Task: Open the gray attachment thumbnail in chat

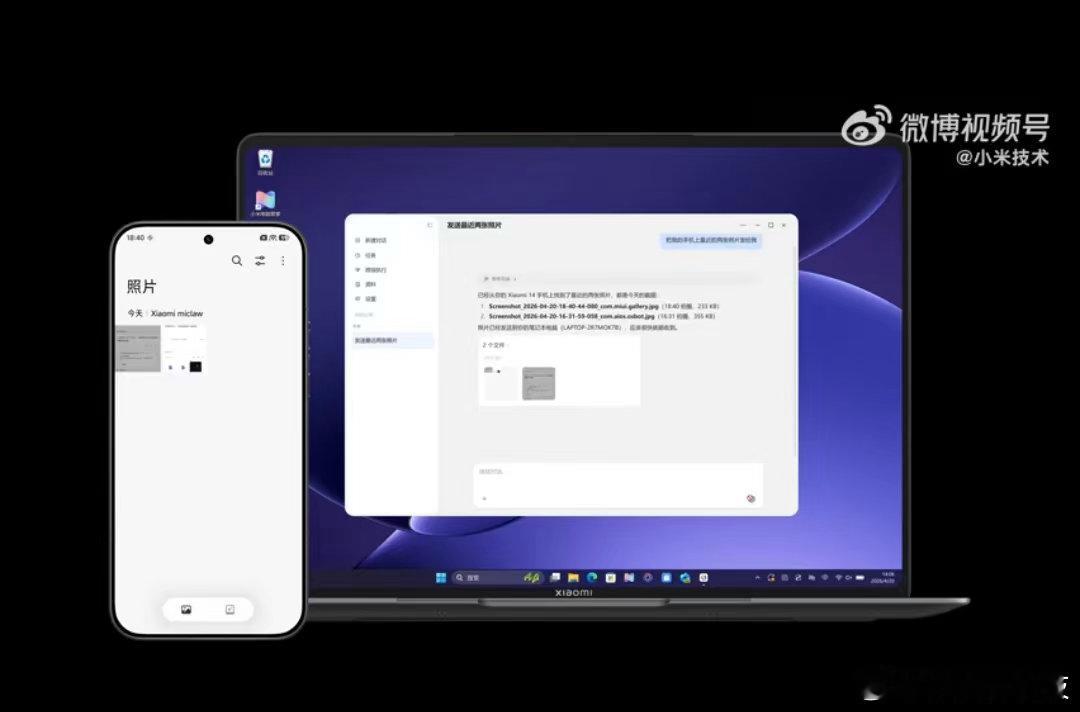Action: click(x=539, y=384)
